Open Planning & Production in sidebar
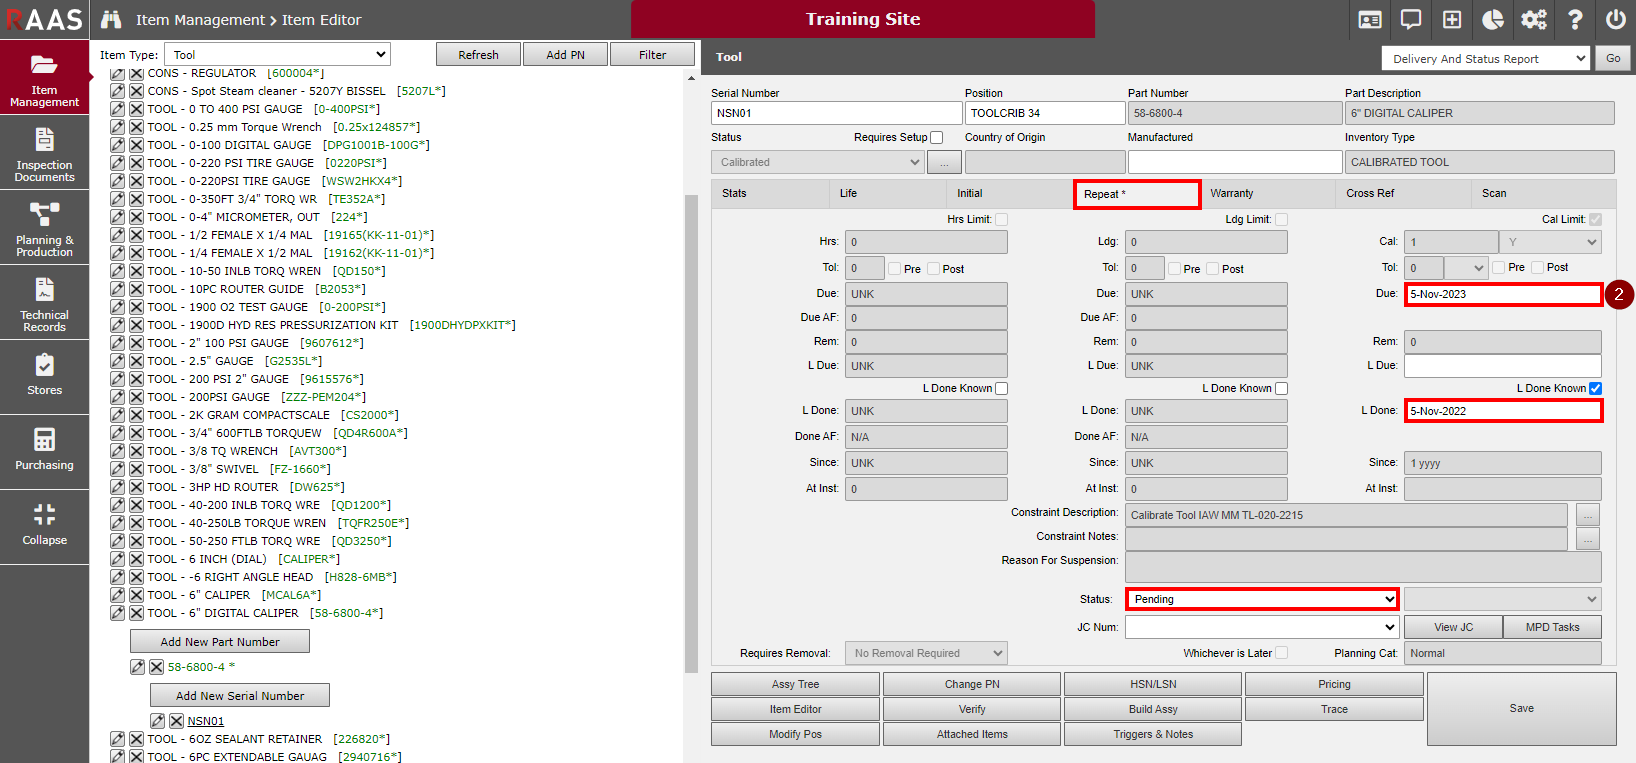 [x=44, y=228]
